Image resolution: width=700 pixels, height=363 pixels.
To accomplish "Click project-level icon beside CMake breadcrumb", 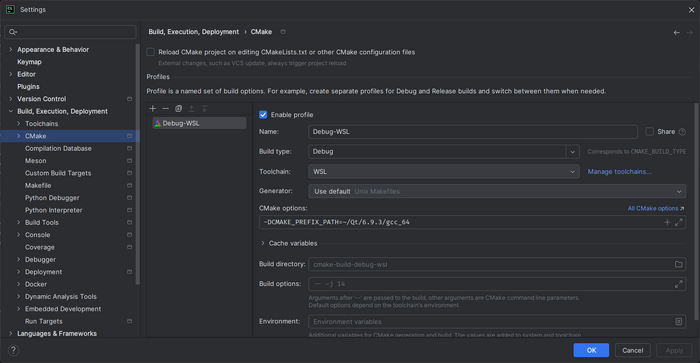I will [x=283, y=32].
